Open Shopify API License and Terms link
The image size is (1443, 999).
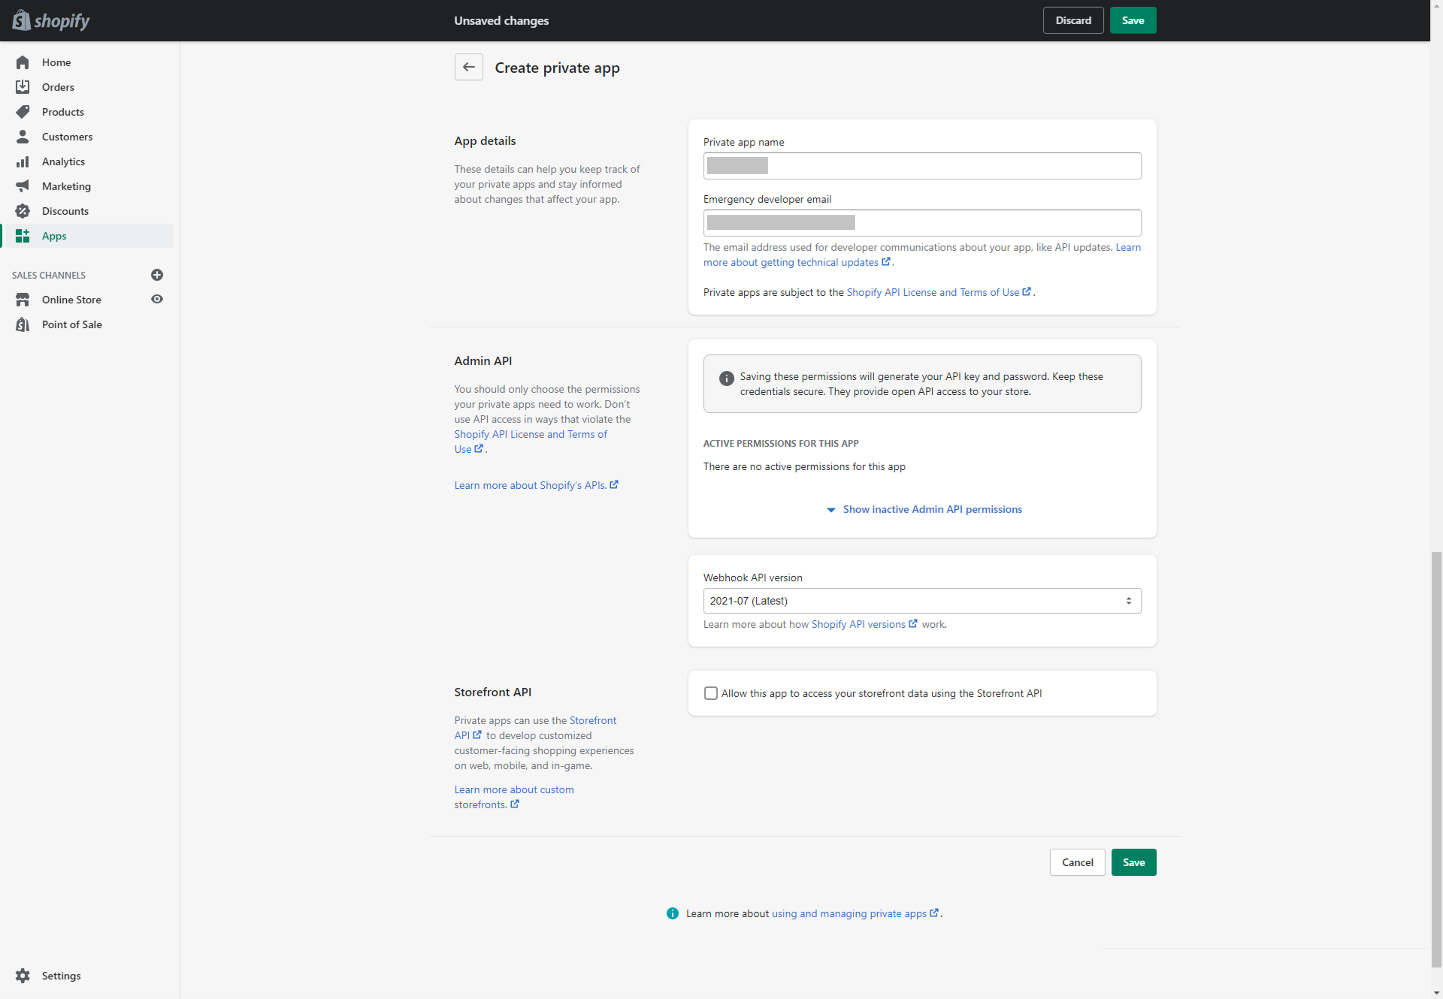click(932, 293)
